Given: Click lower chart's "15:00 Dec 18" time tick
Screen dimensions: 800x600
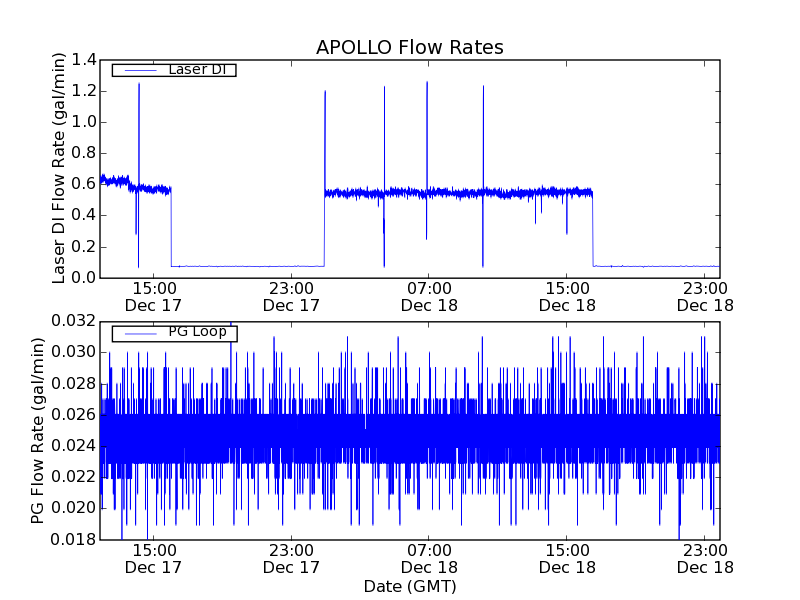Looking at the screenshot, I should click(x=566, y=559).
